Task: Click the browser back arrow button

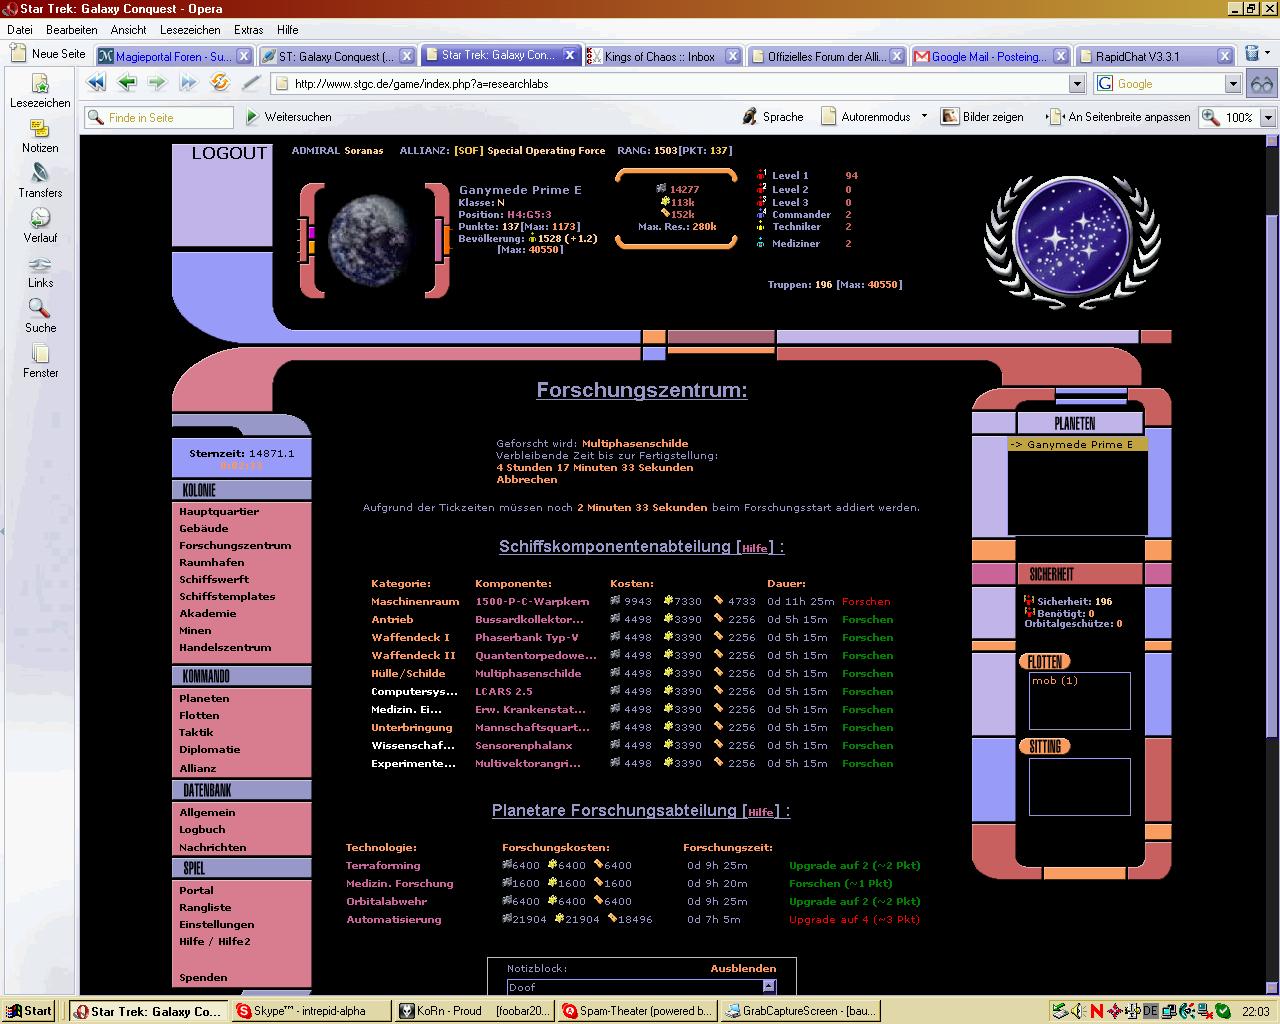Action: [x=96, y=83]
